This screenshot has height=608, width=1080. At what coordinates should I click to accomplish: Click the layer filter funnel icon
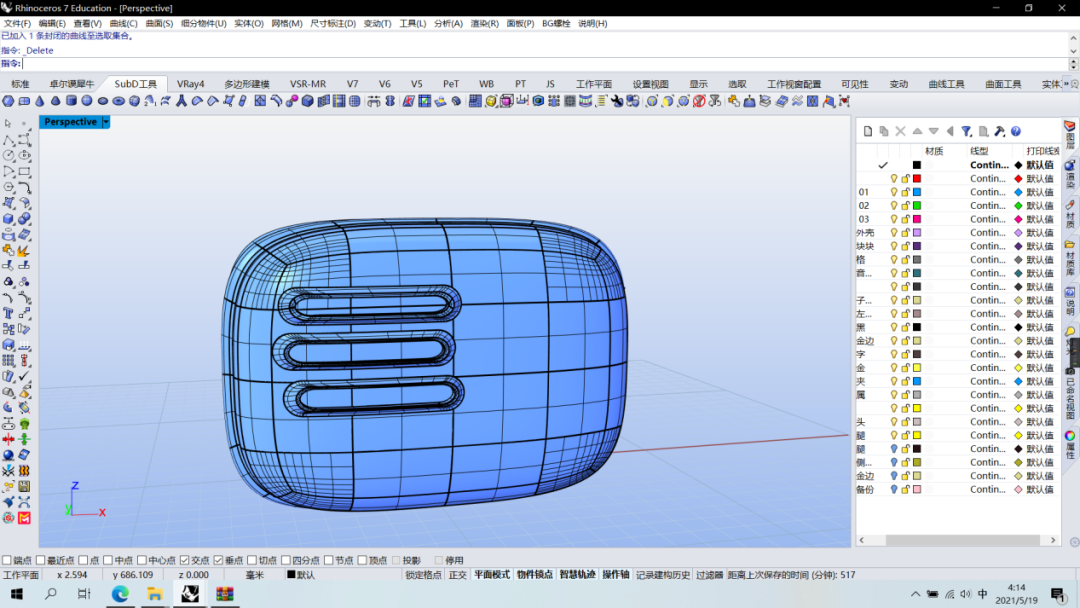[966, 131]
